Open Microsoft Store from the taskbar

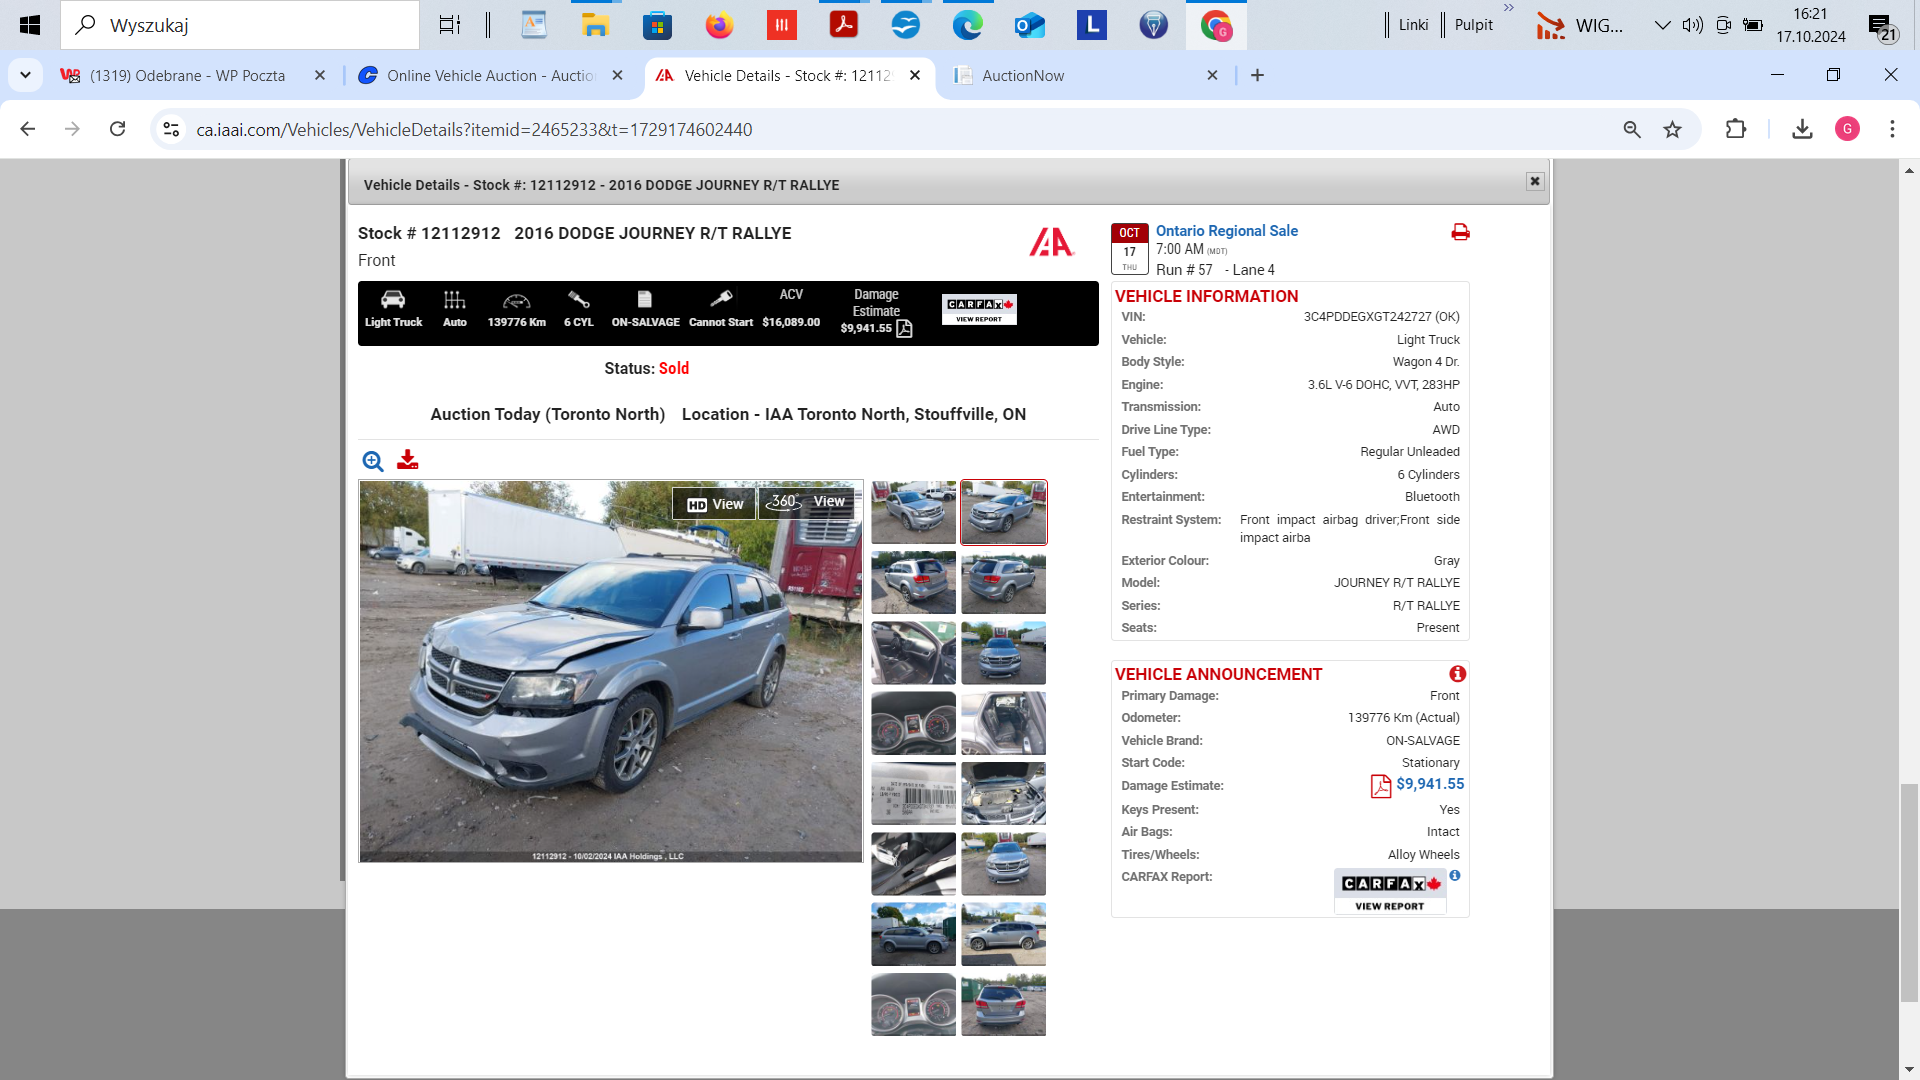(x=657, y=25)
